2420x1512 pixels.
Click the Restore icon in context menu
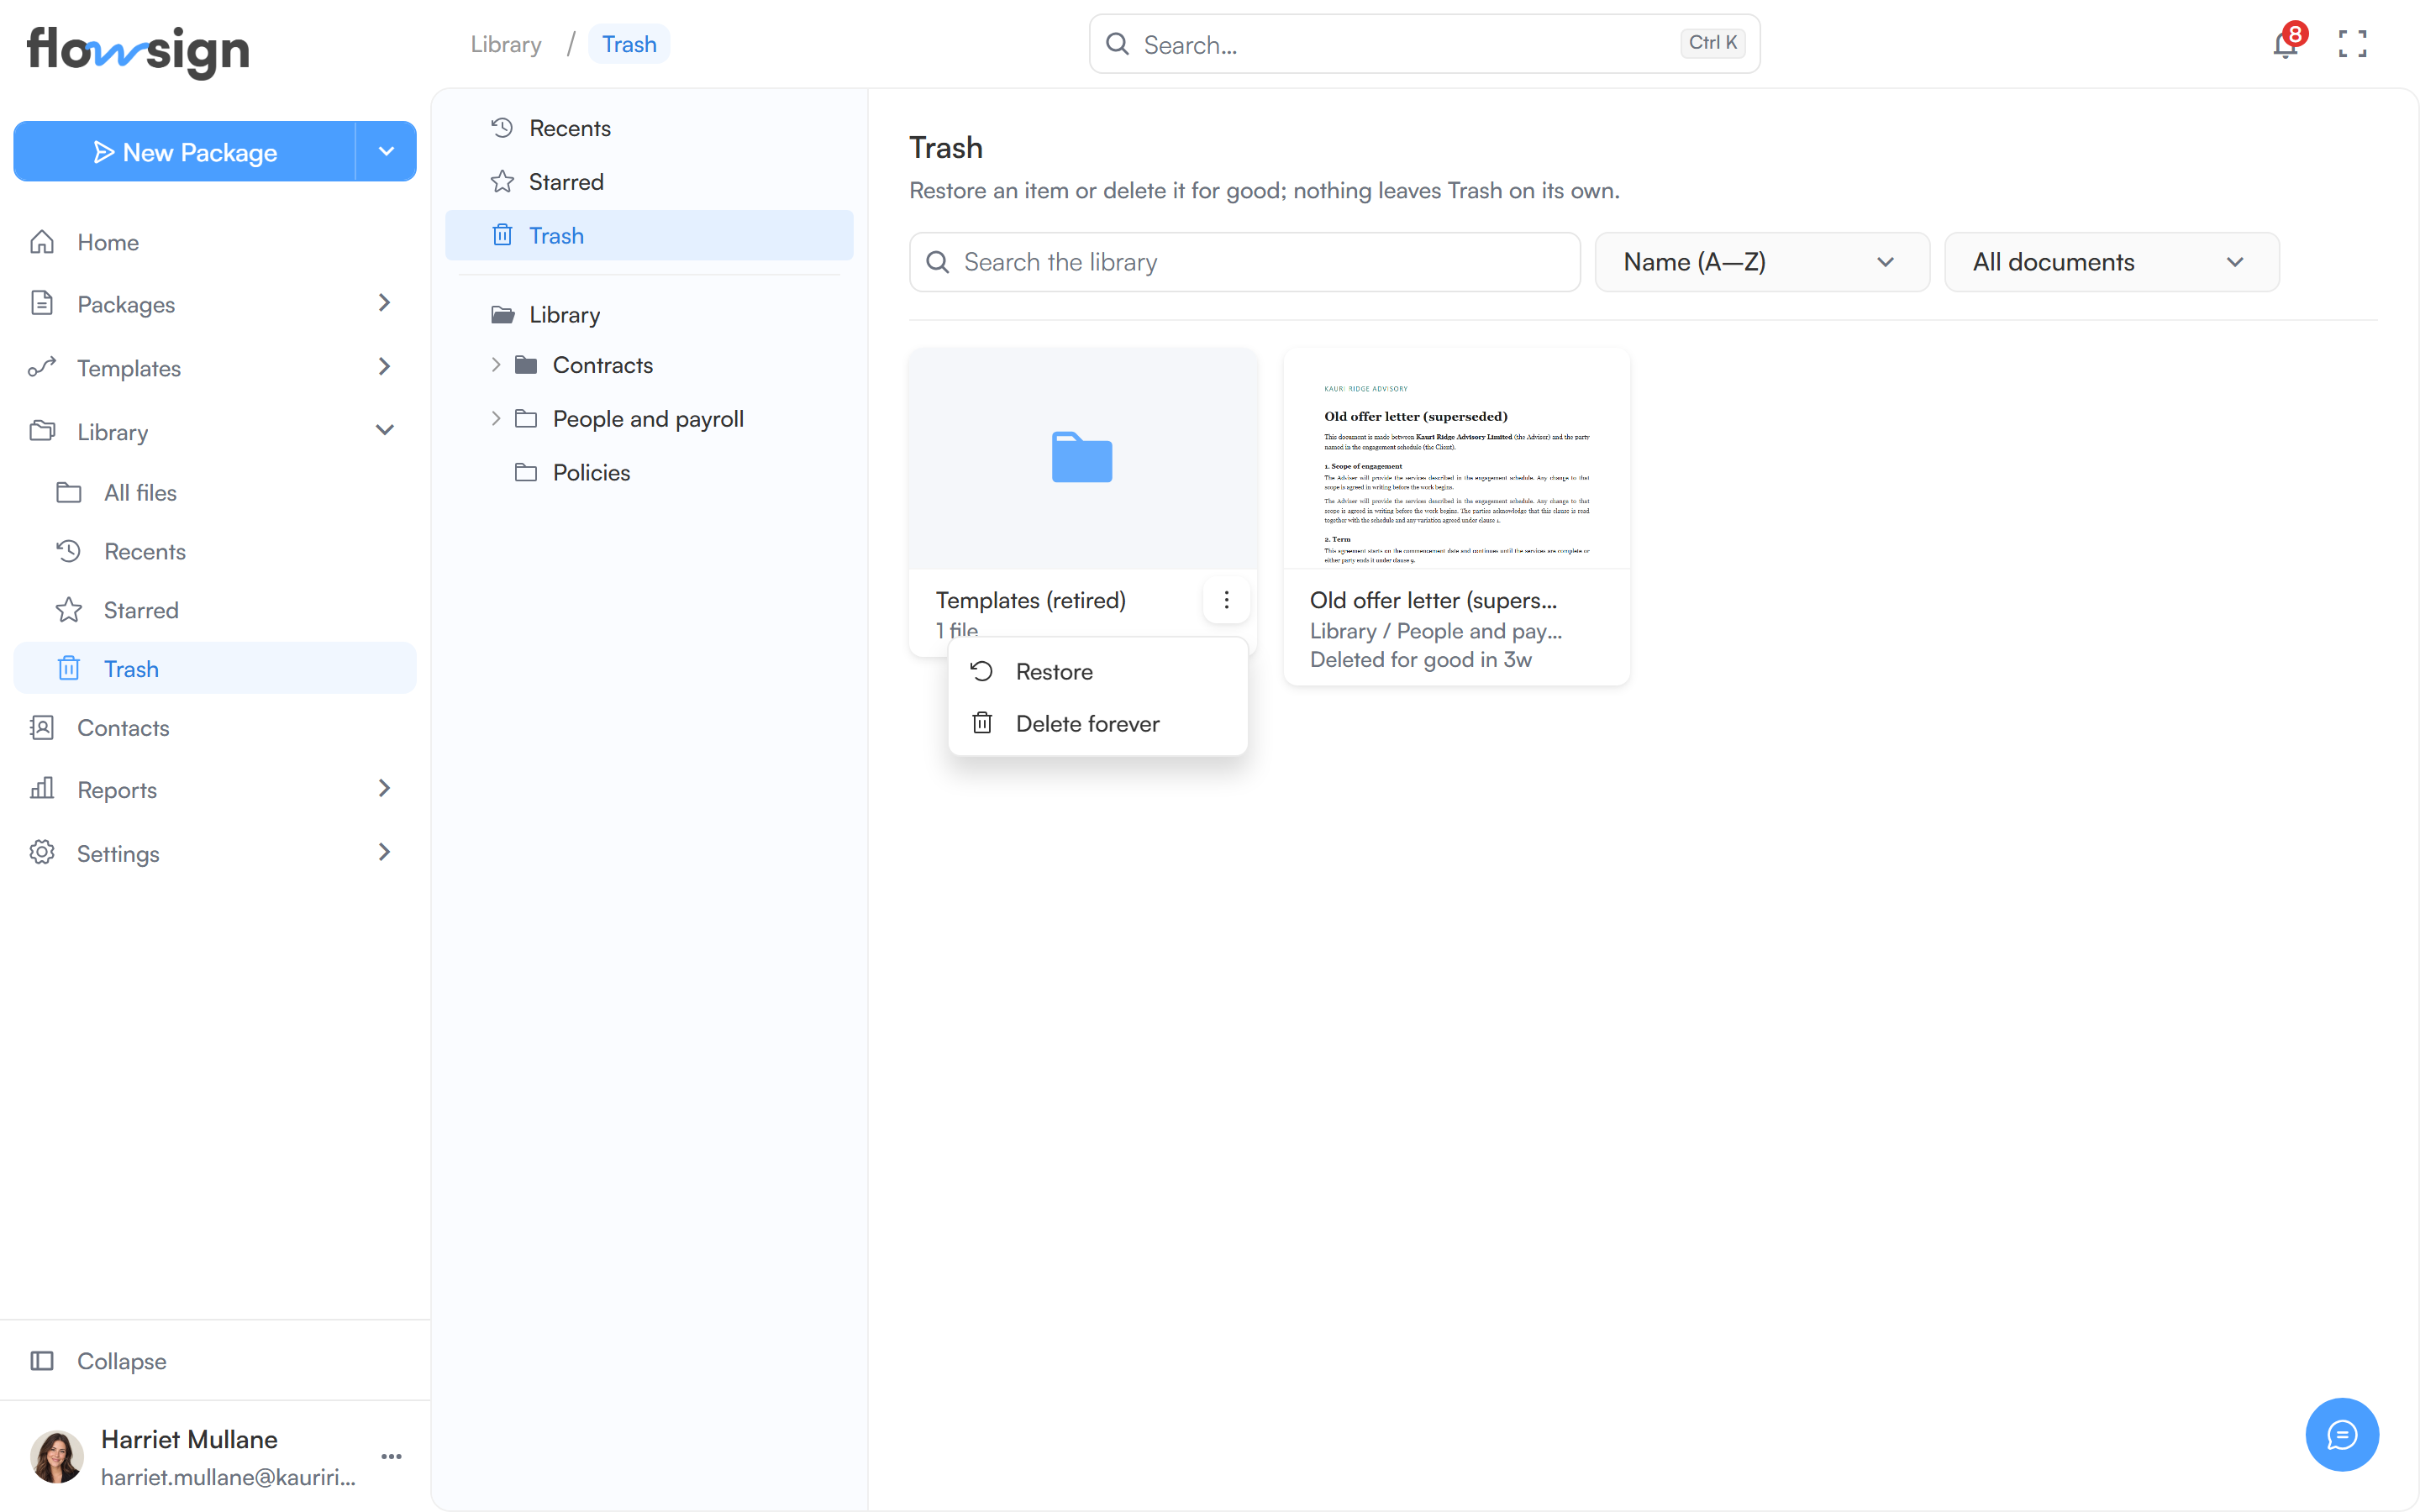point(982,671)
